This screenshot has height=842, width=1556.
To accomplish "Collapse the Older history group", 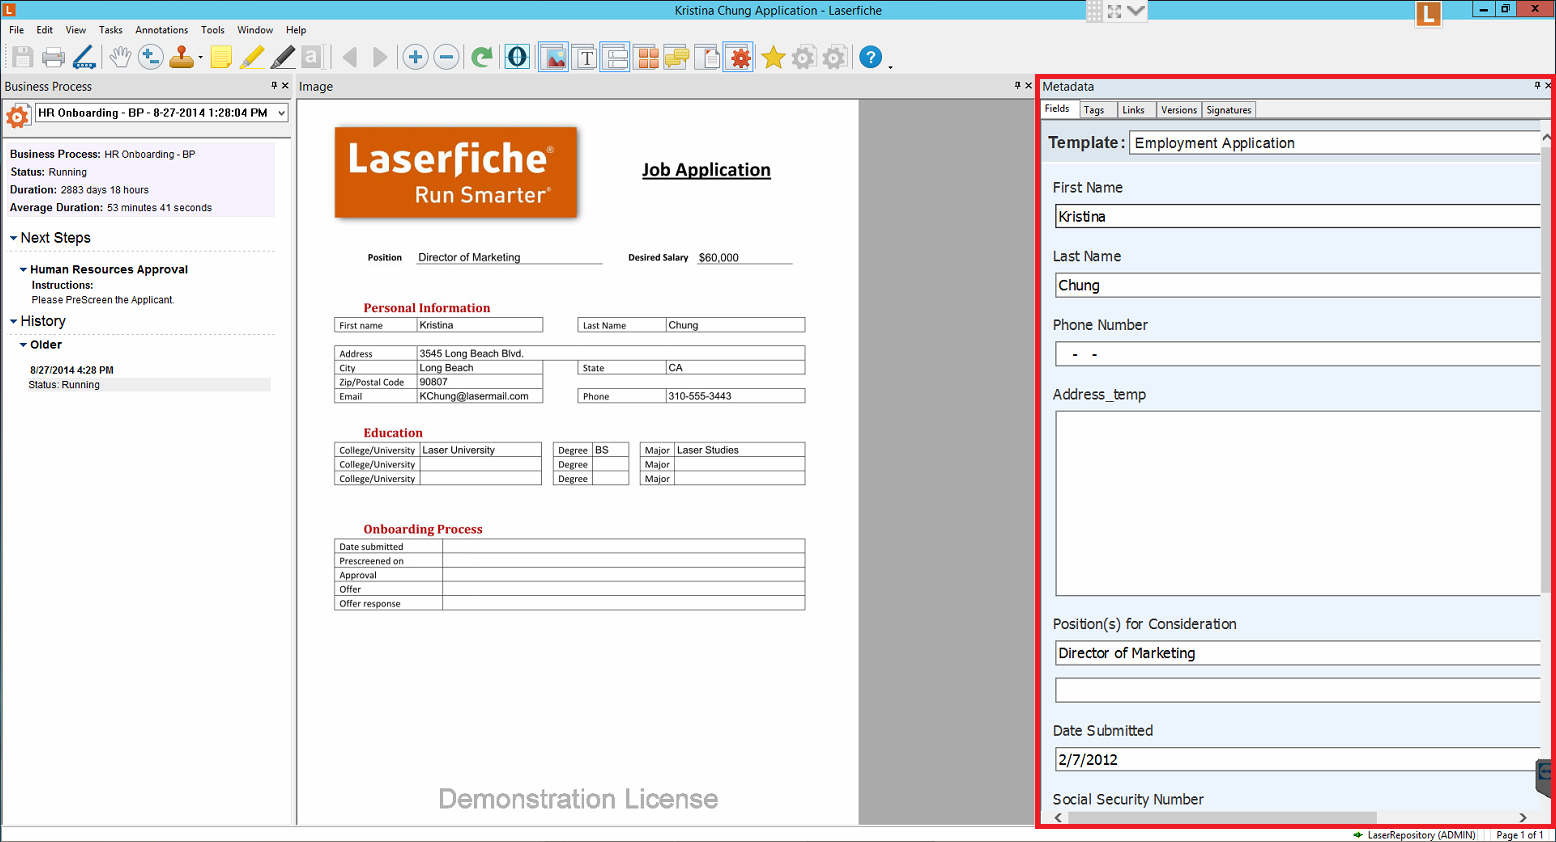I will [23, 345].
